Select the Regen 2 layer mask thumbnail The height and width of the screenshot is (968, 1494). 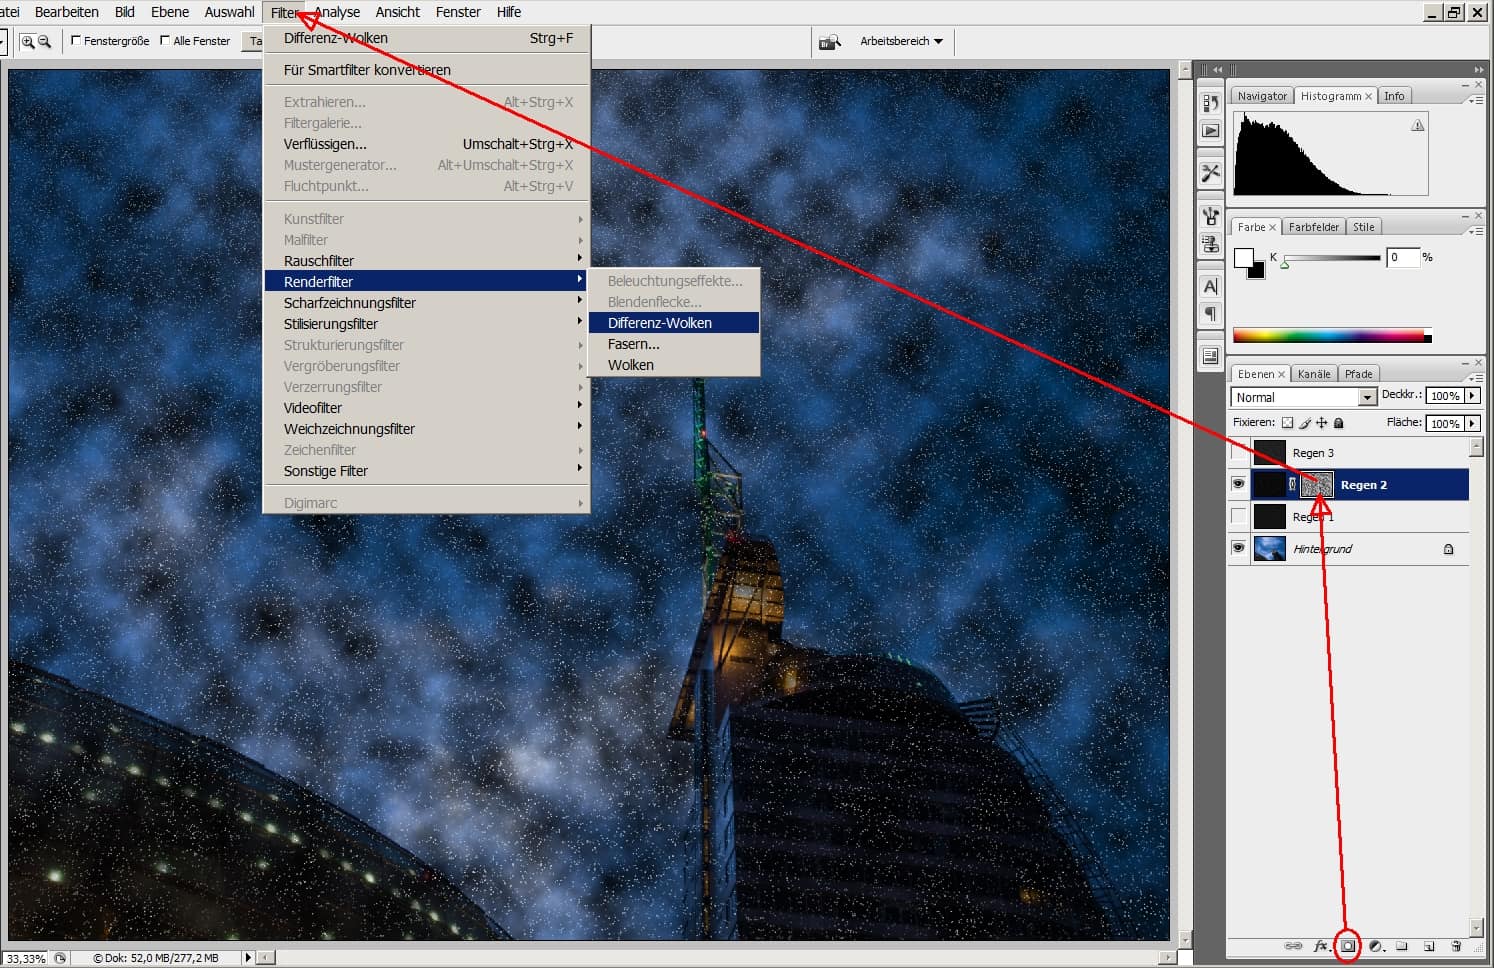[1316, 484]
